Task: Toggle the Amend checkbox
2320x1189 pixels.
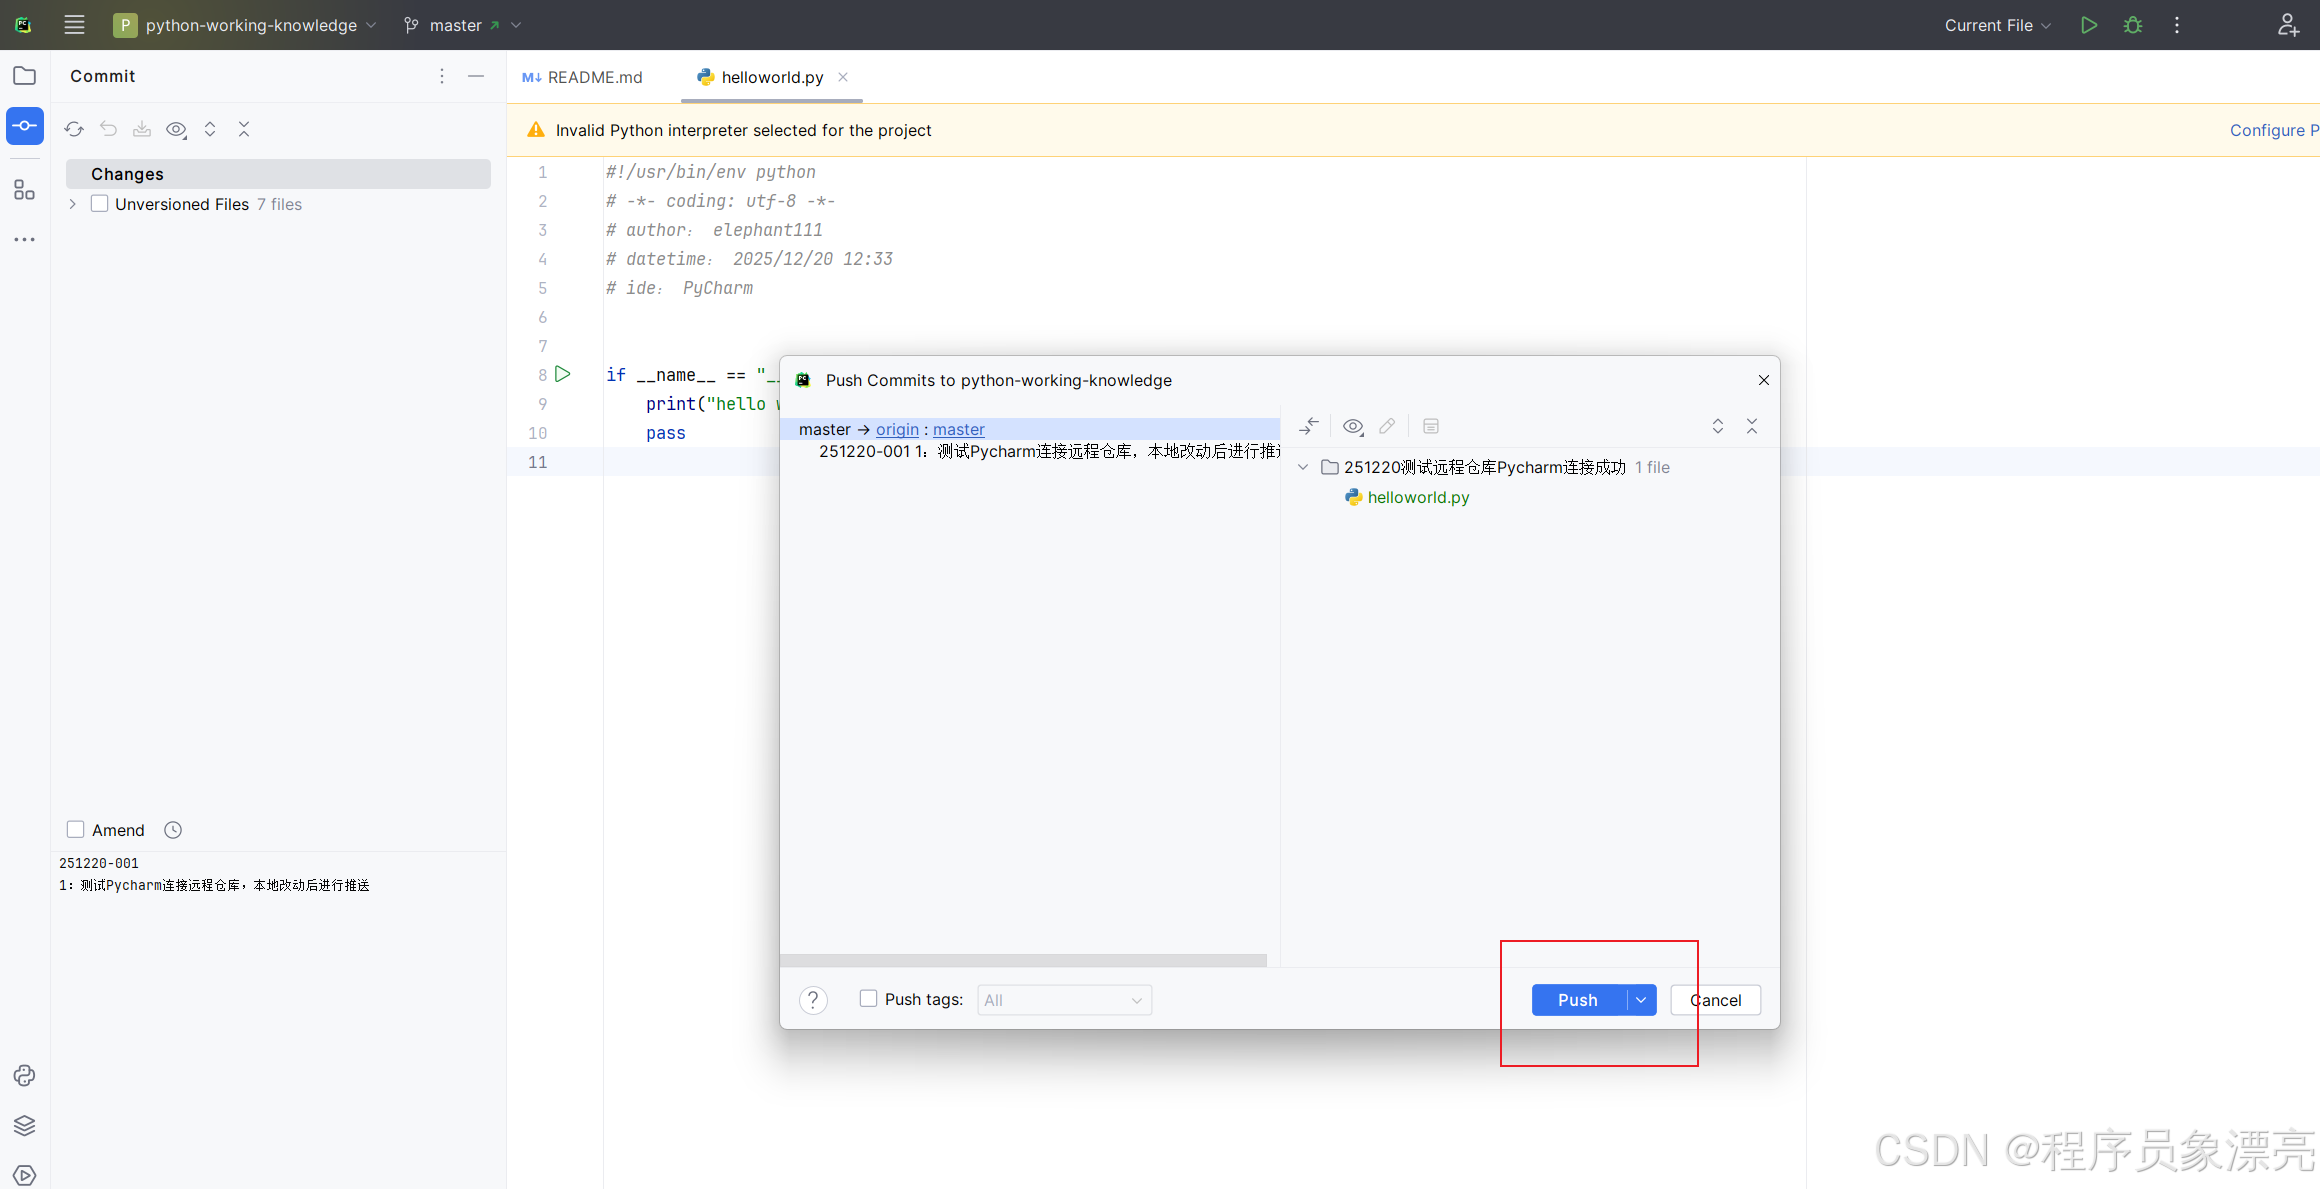Action: (76, 830)
